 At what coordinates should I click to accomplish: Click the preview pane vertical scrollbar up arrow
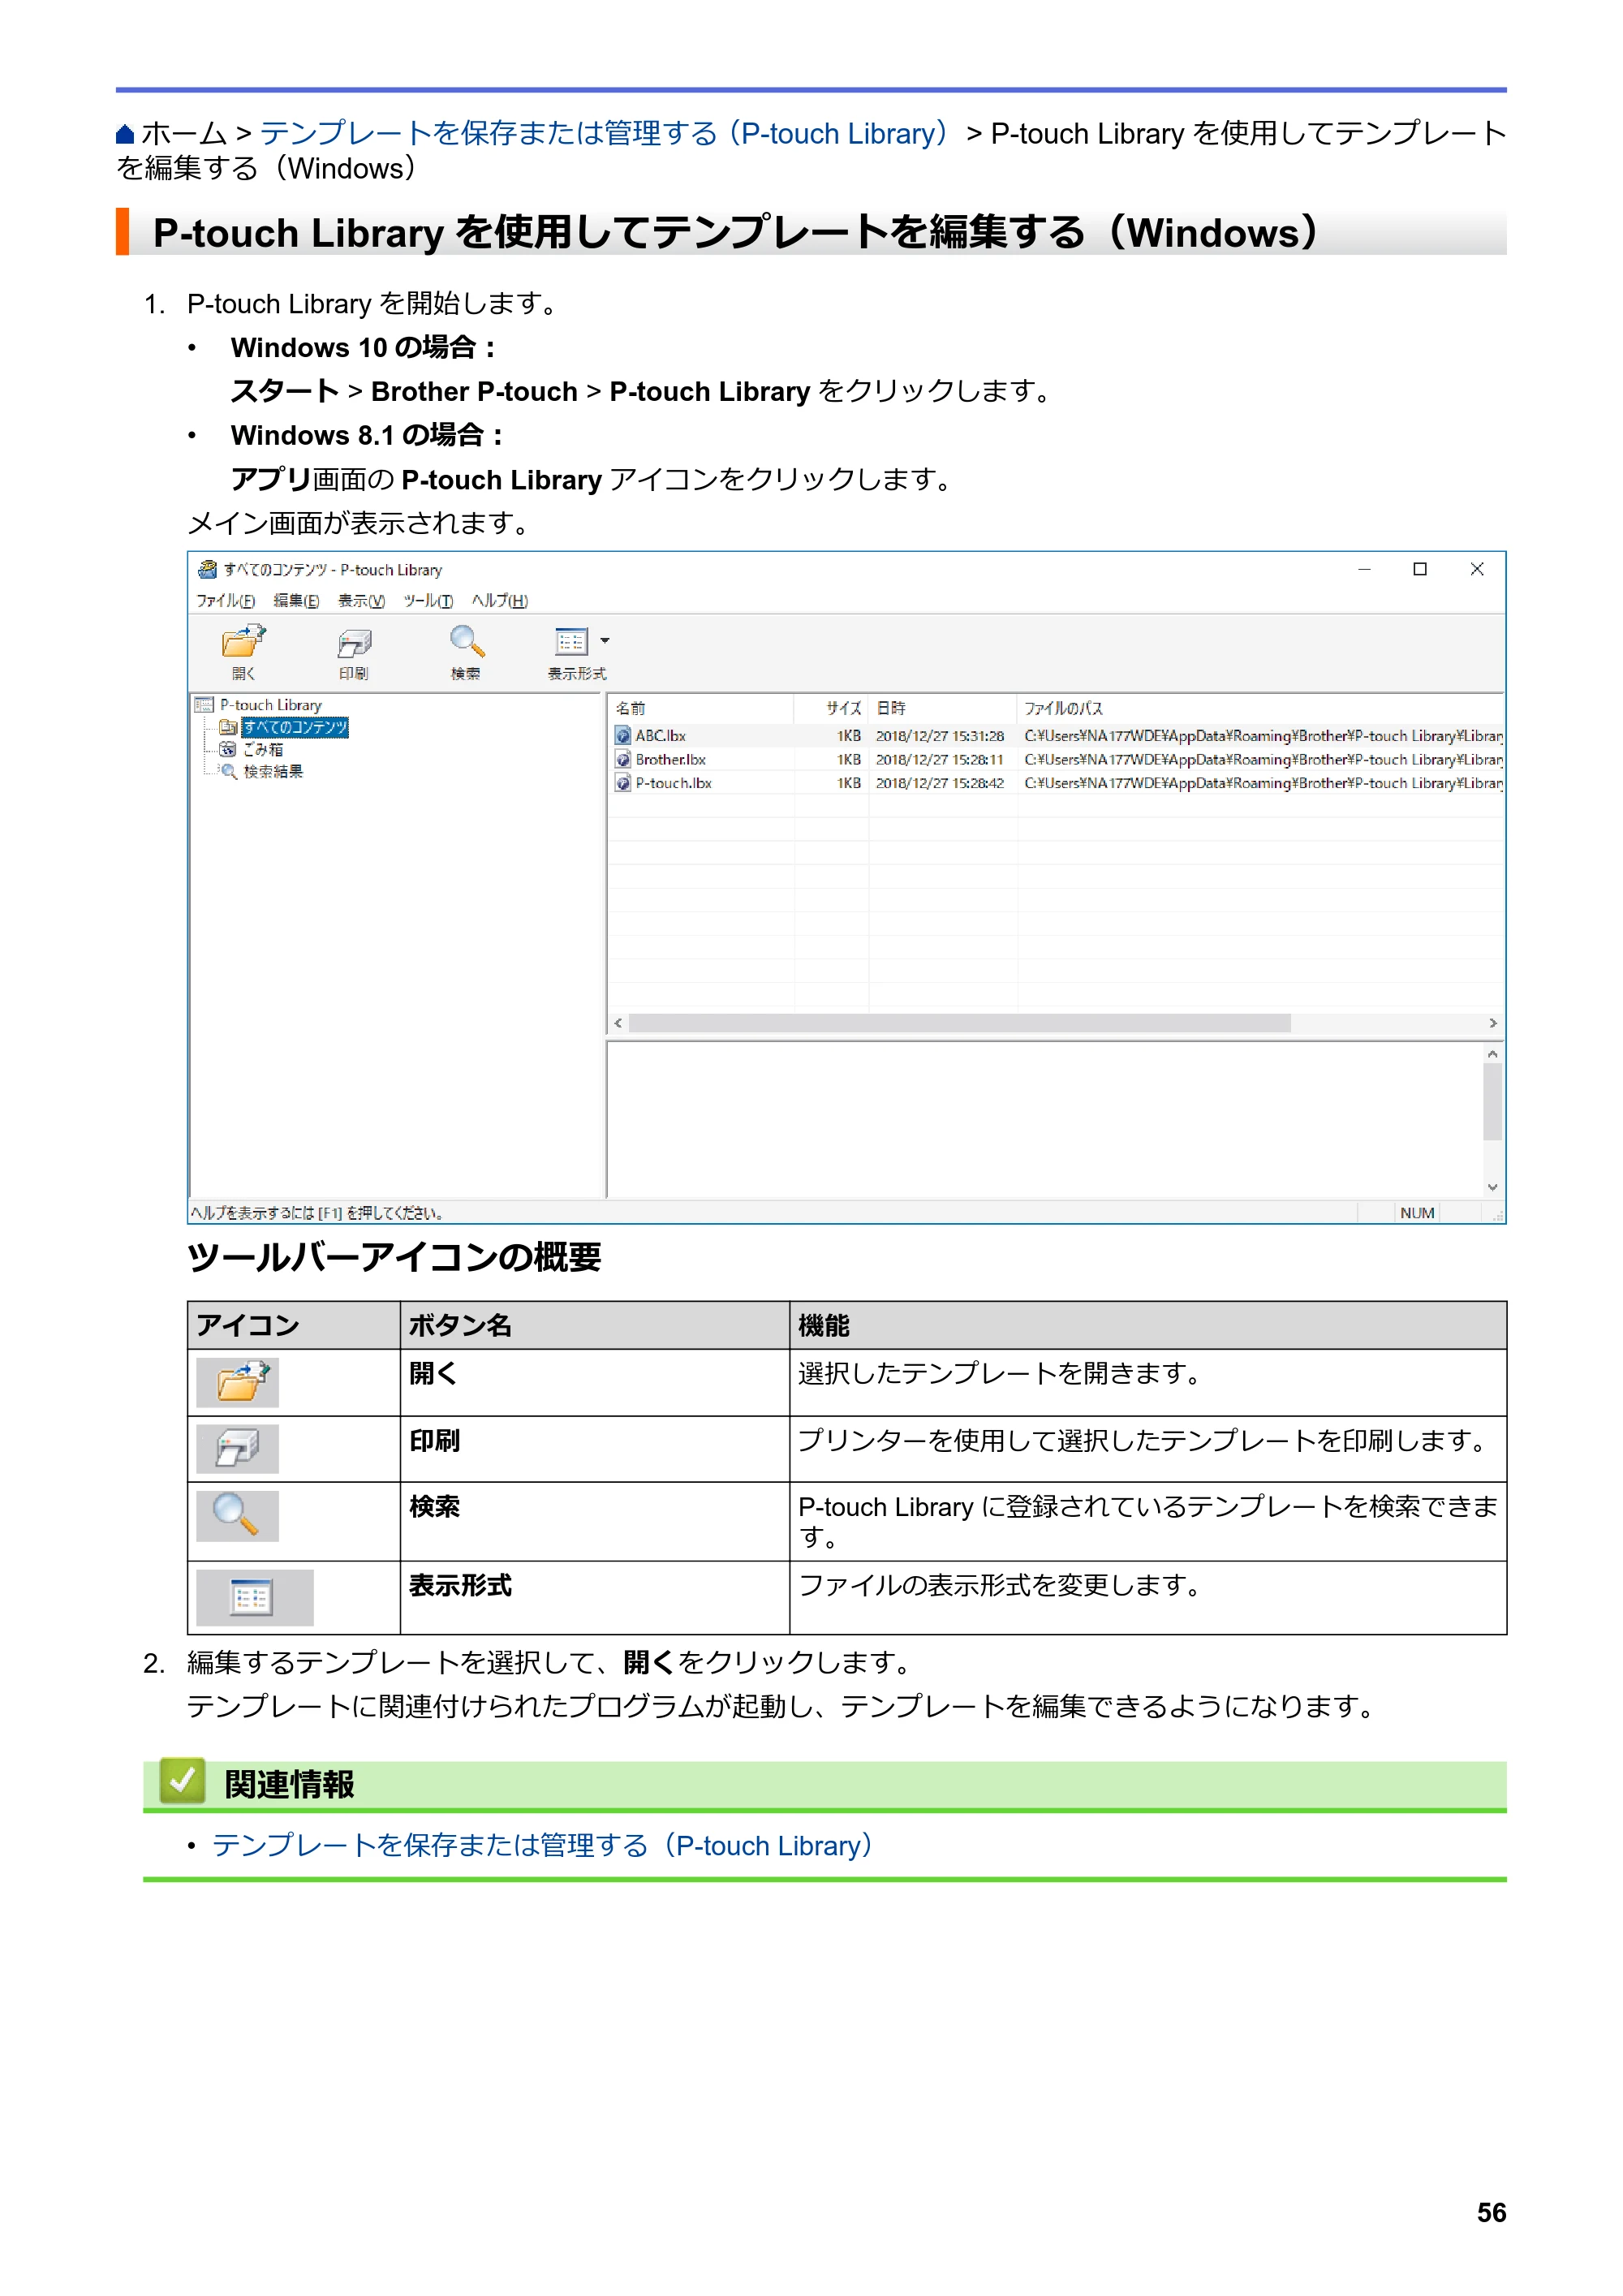[x=1492, y=1054]
